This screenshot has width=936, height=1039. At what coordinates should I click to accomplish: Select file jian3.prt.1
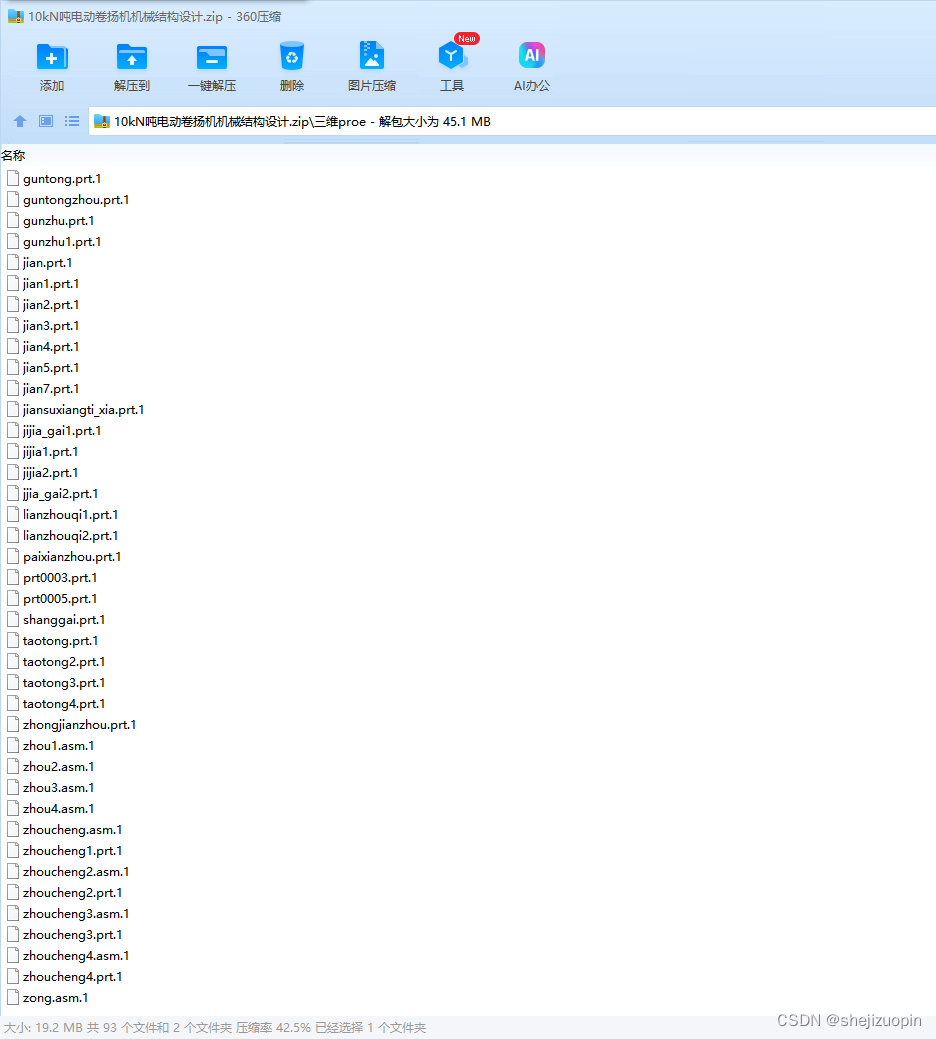(x=43, y=326)
